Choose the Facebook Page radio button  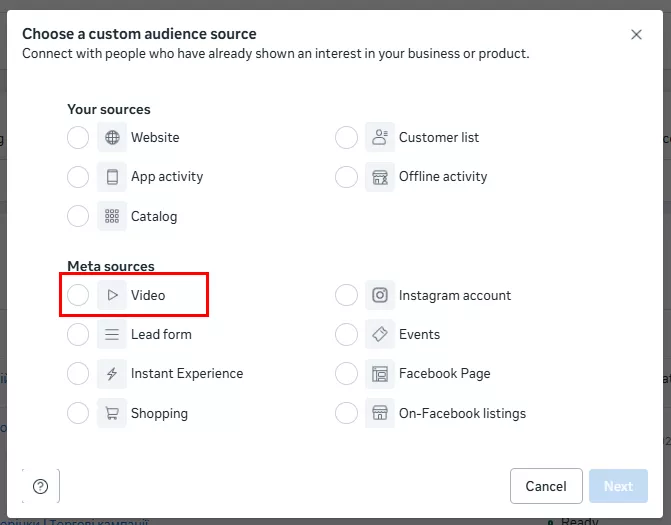[x=346, y=374]
